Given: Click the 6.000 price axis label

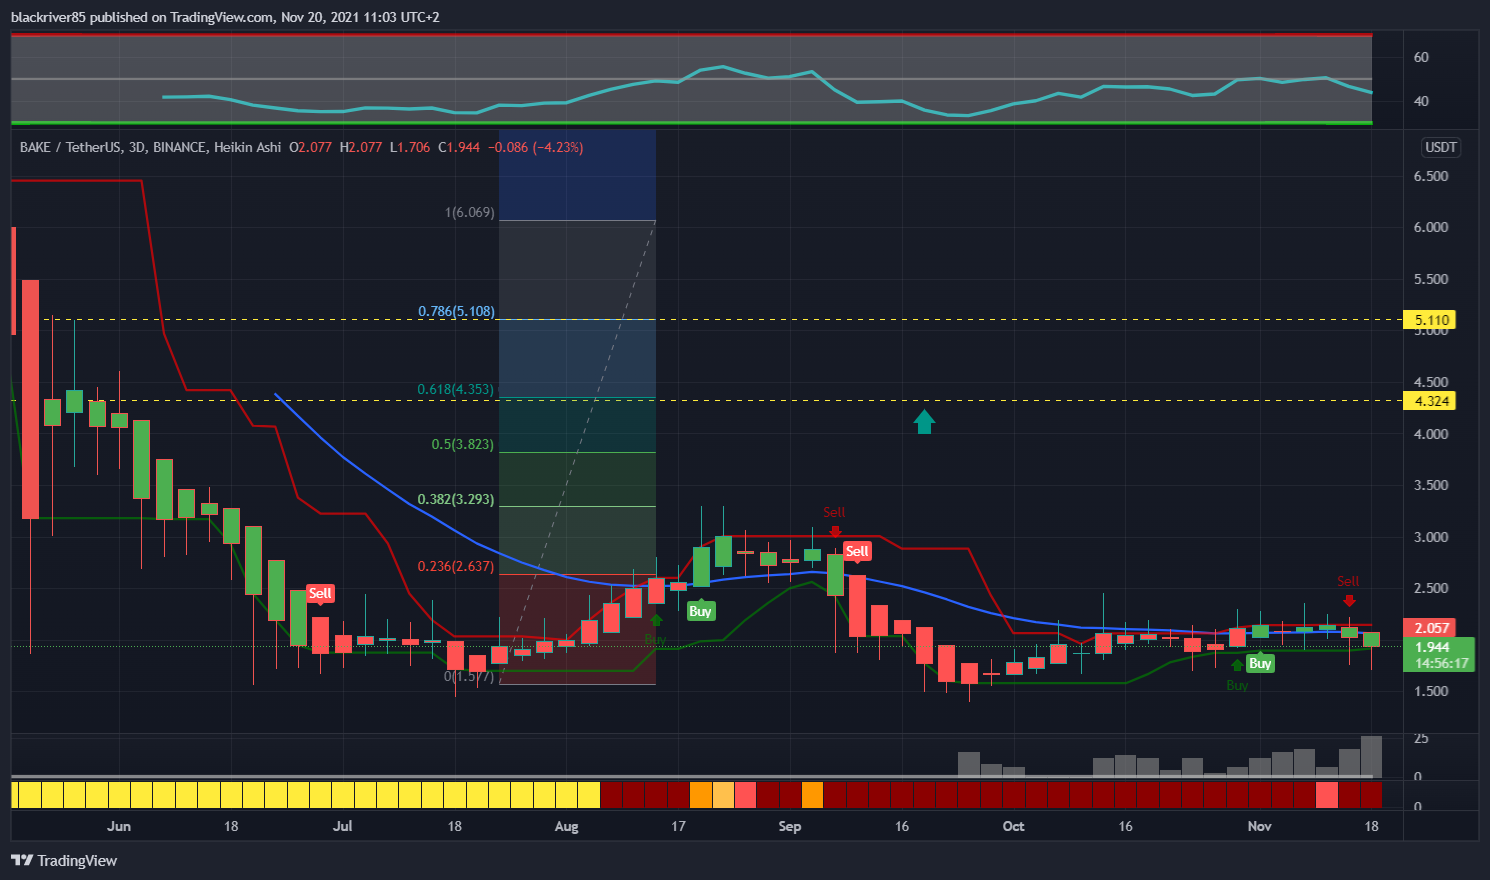Looking at the screenshot, I should coord(1431,227).
